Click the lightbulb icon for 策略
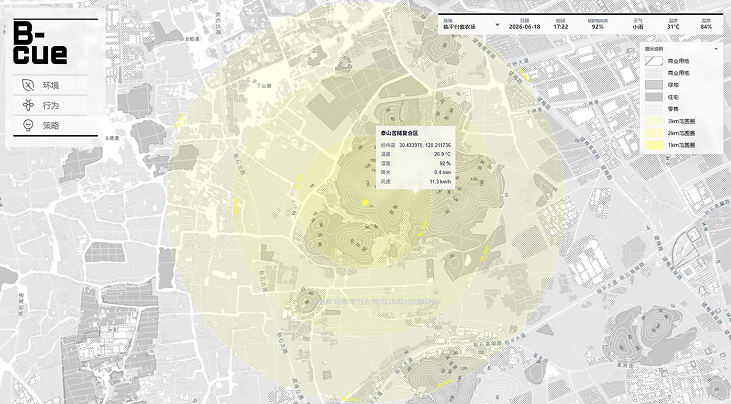731x404 pixels. point(28,125)
